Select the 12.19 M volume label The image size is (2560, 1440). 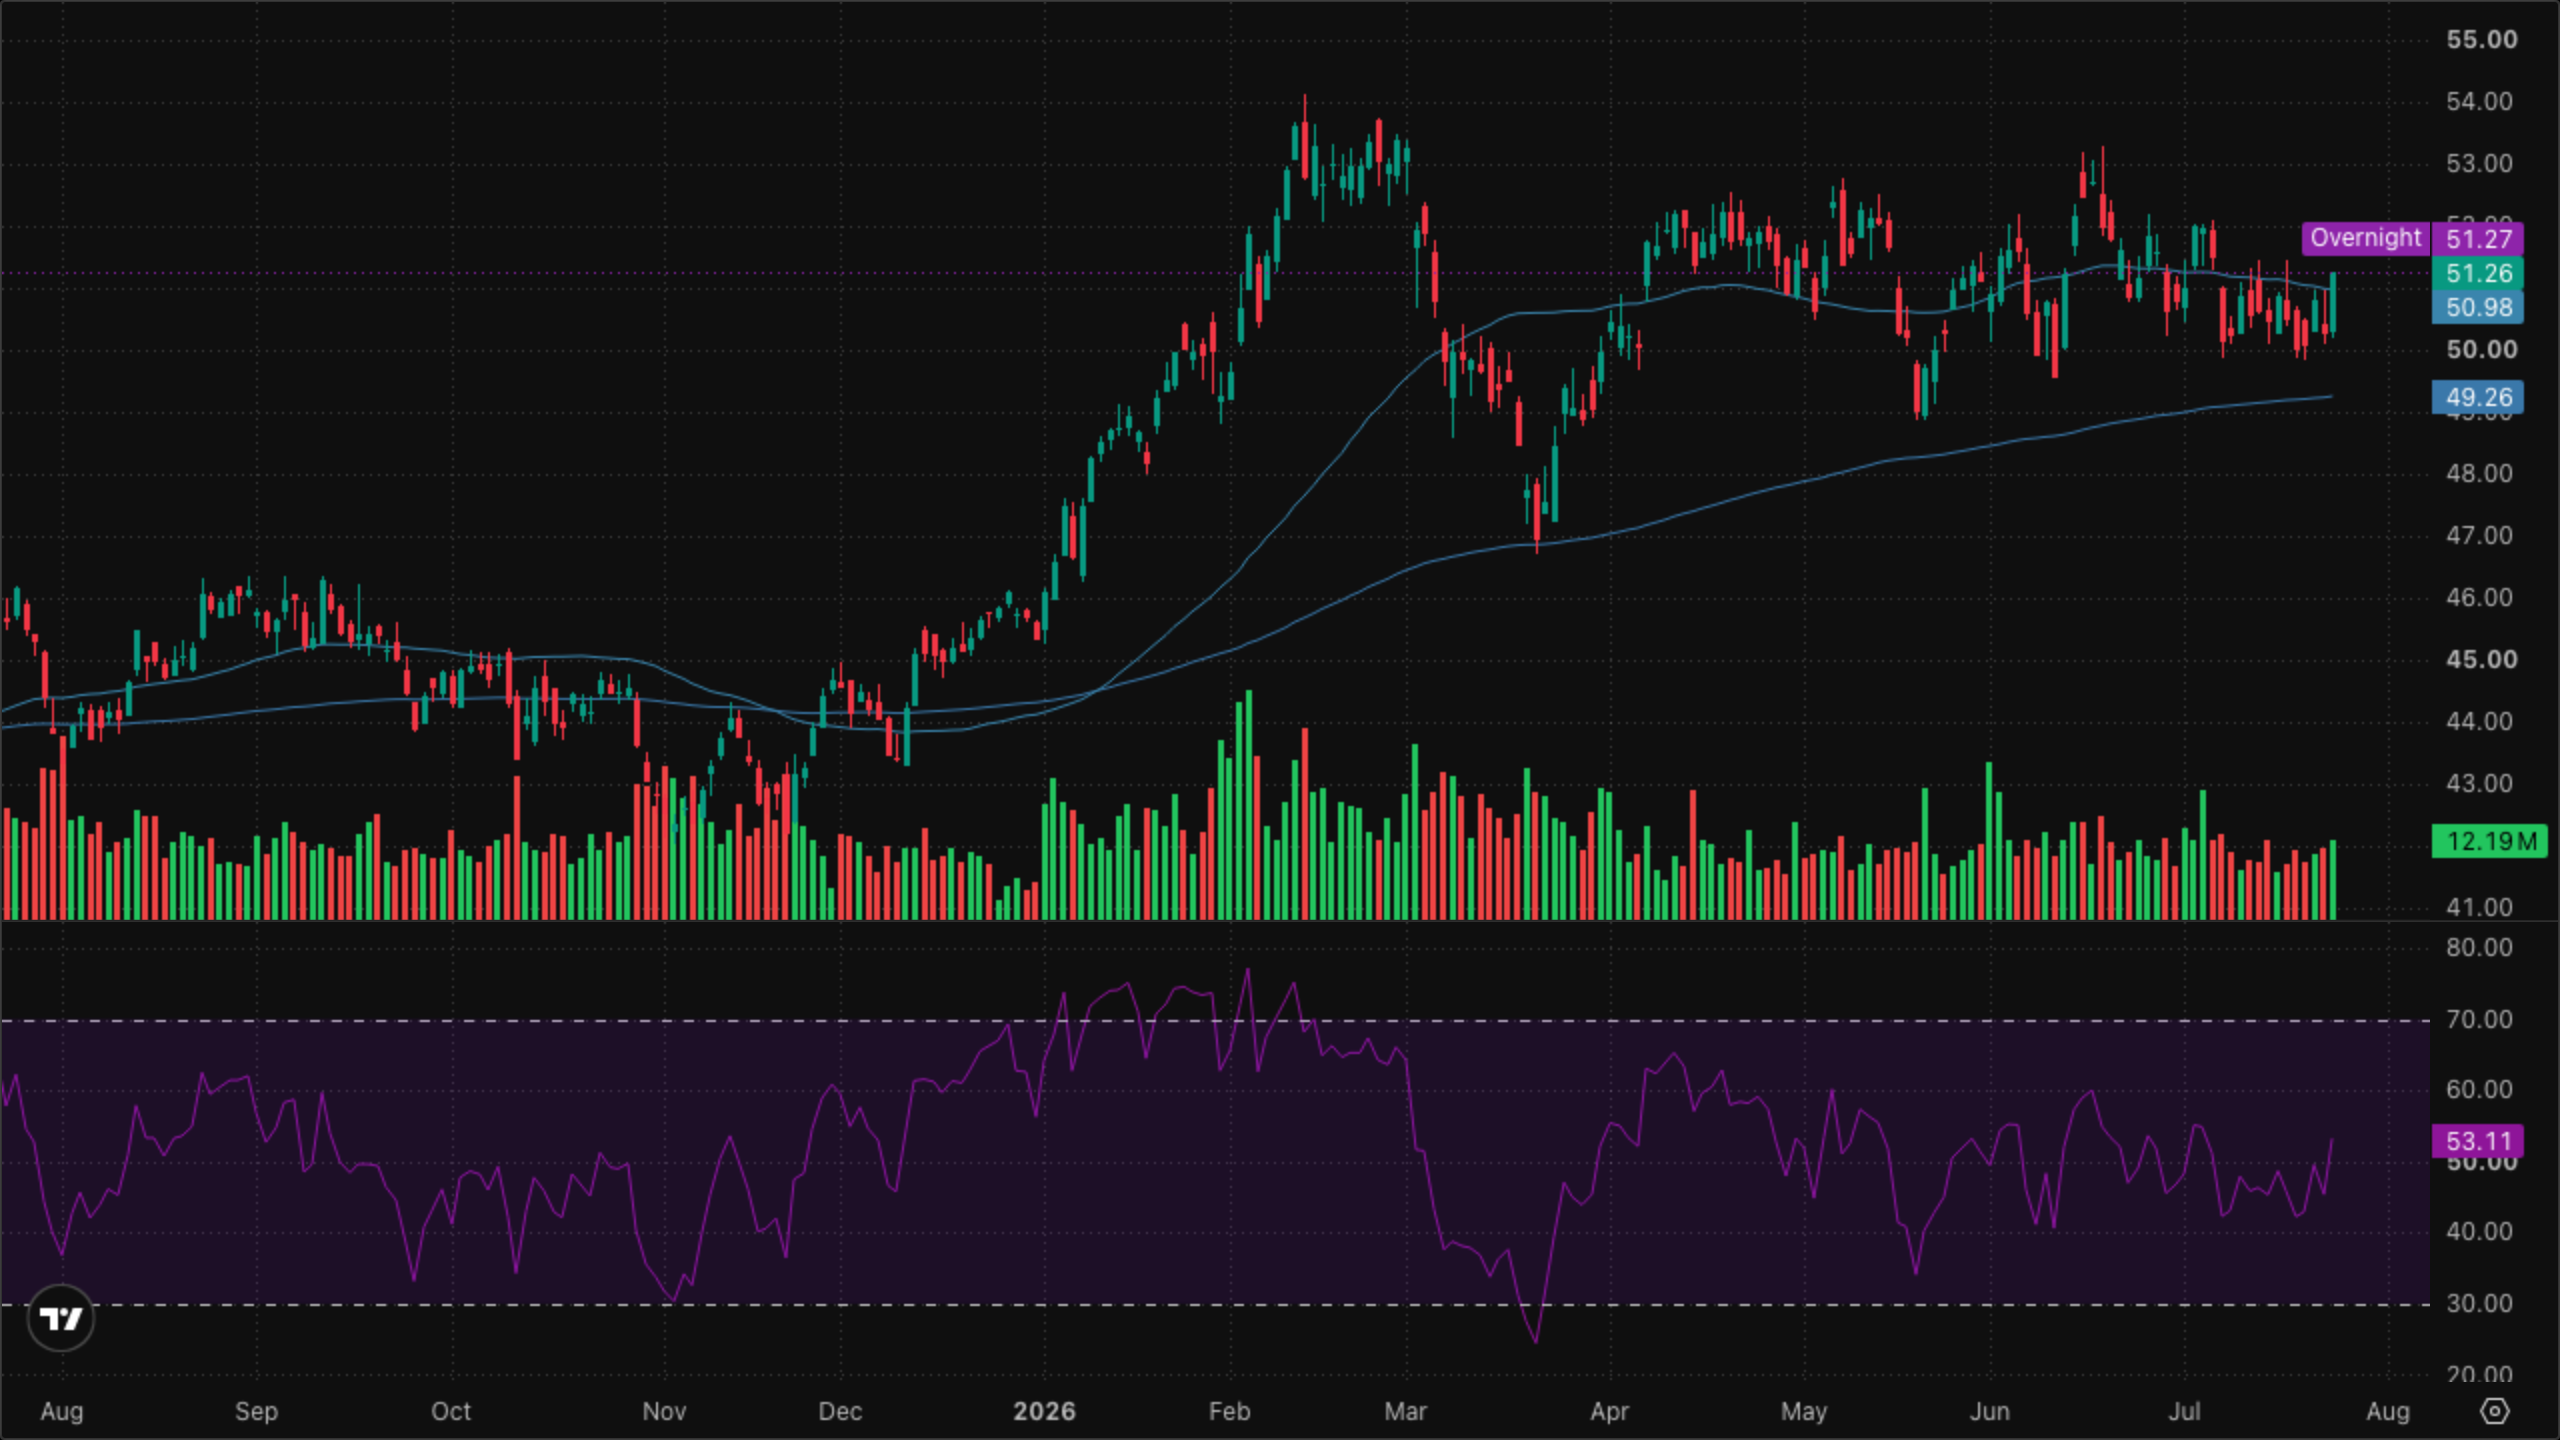[2489, 841]
